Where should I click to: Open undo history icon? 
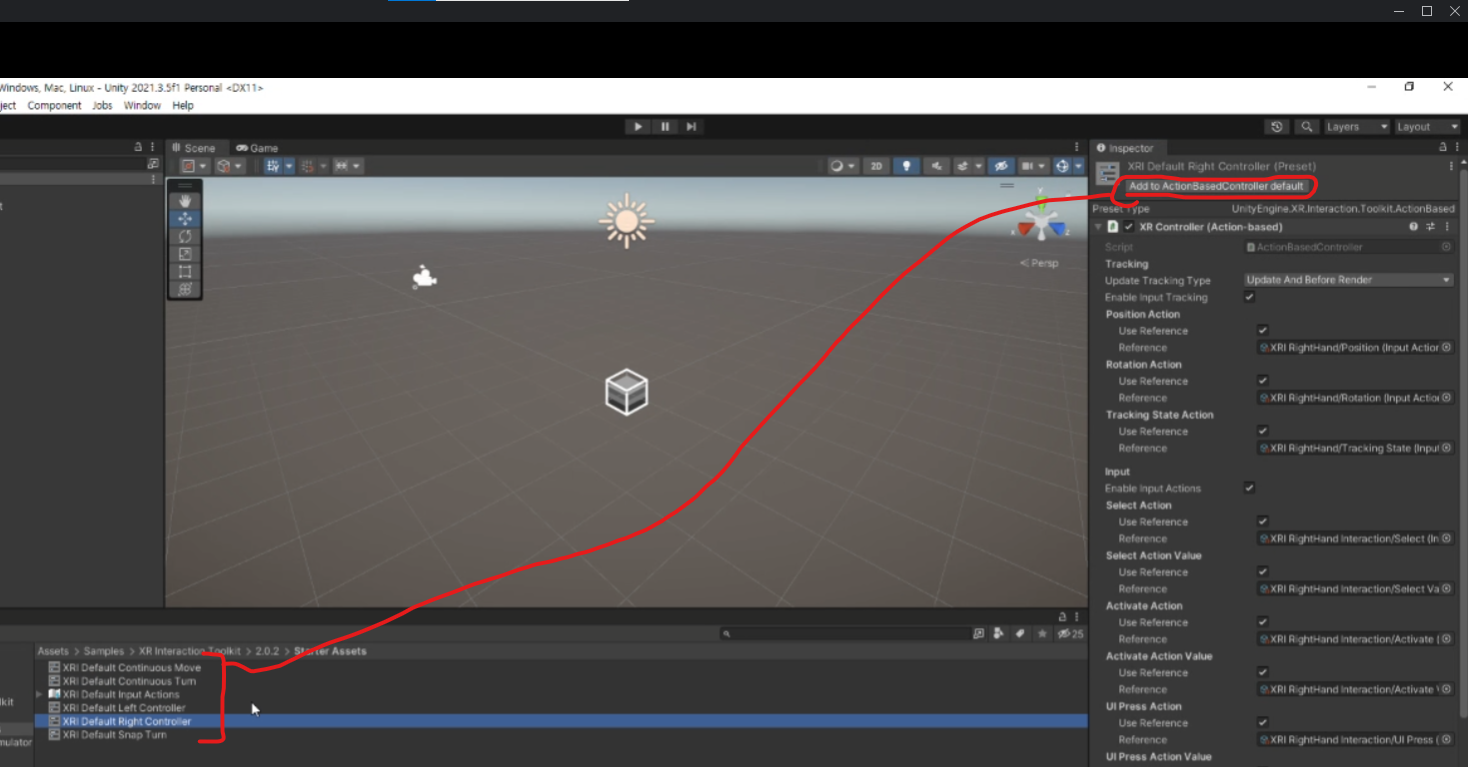1276,127
